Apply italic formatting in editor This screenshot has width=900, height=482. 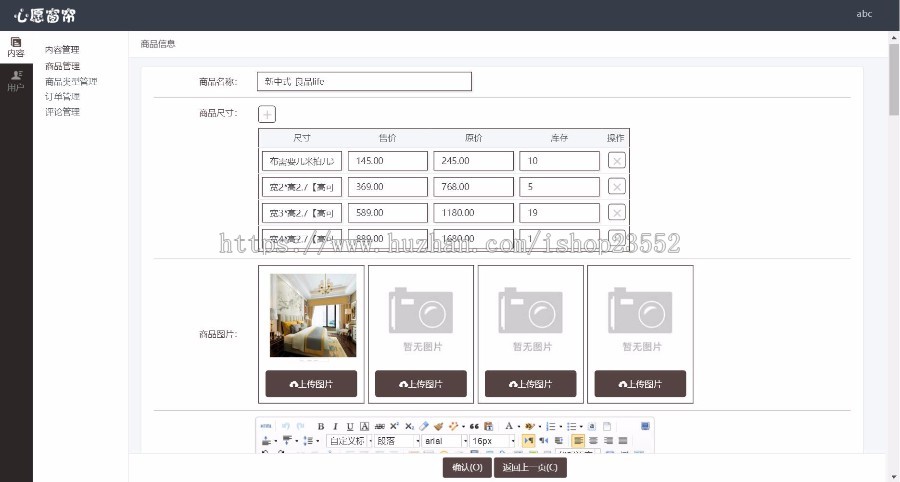point(335,426)
